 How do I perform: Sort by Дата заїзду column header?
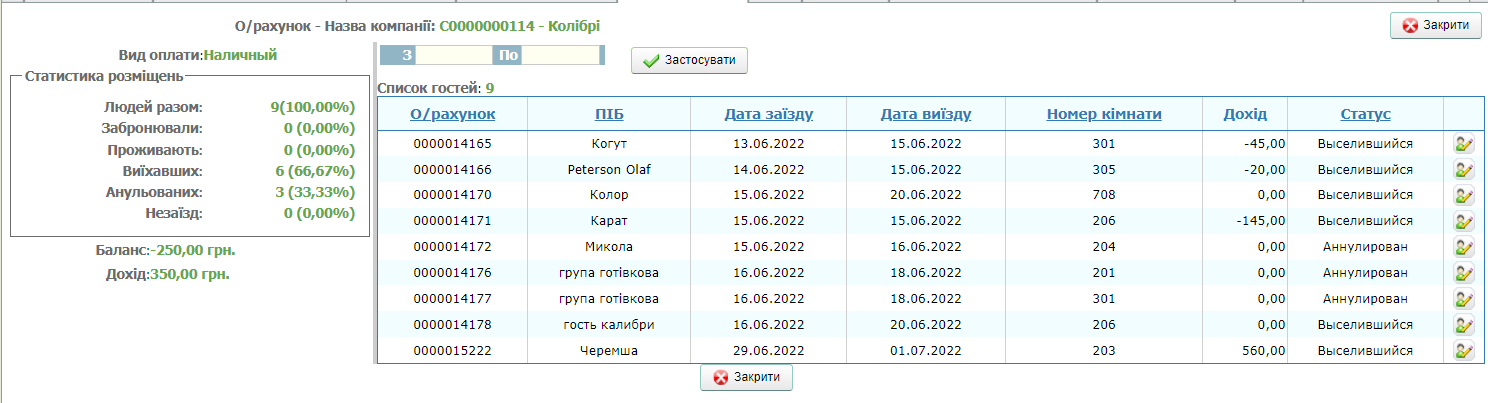coord(768,114)
